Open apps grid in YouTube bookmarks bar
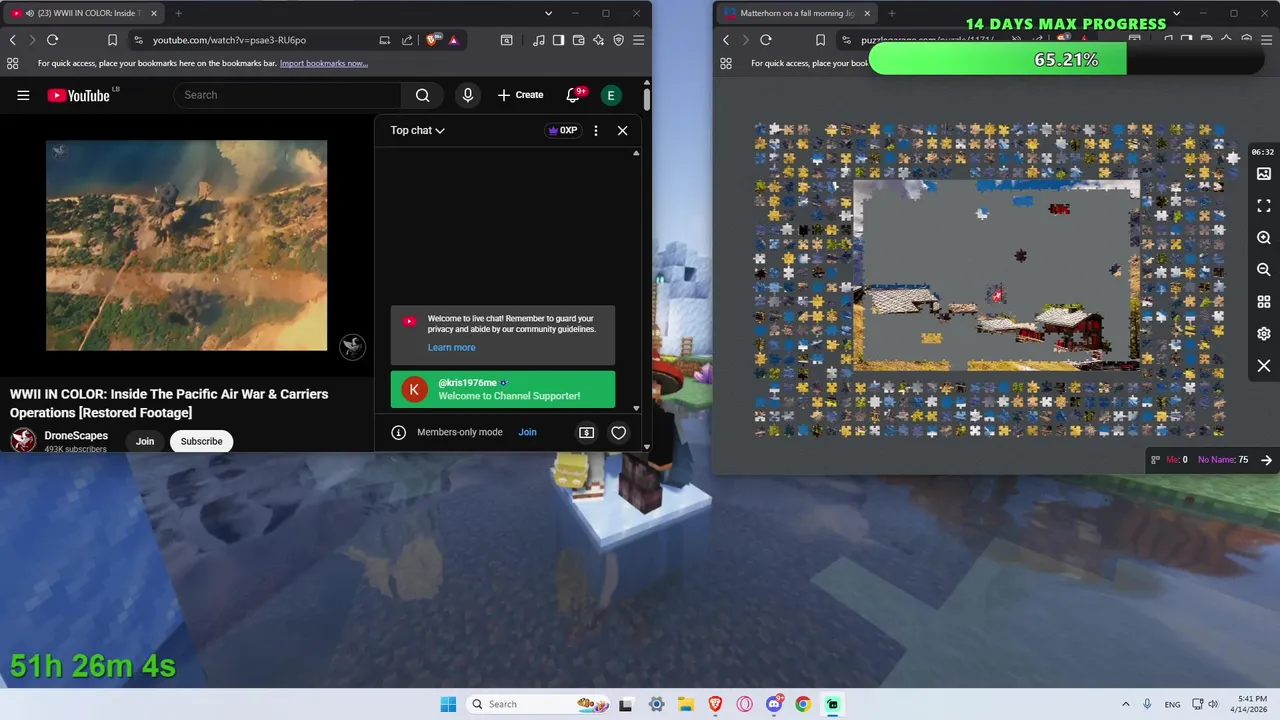The width and height of the screenshot is (1280, 720). pos(12,63)
